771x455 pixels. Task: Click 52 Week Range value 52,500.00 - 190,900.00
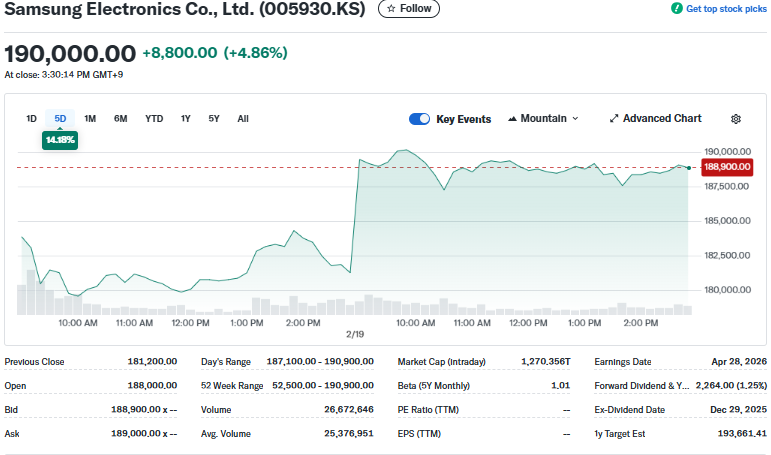(323, 386)
